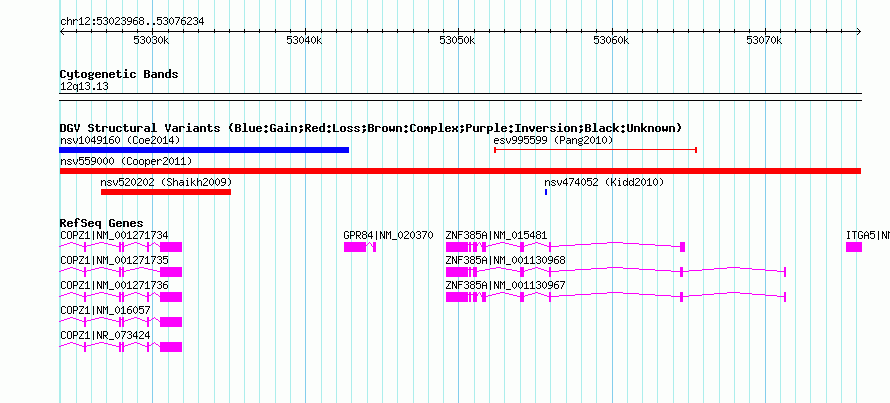The image size is (890, 403).
Task: Click the COPZ1 NR_073424 transcript glyph
Action: tap(121, 347)
